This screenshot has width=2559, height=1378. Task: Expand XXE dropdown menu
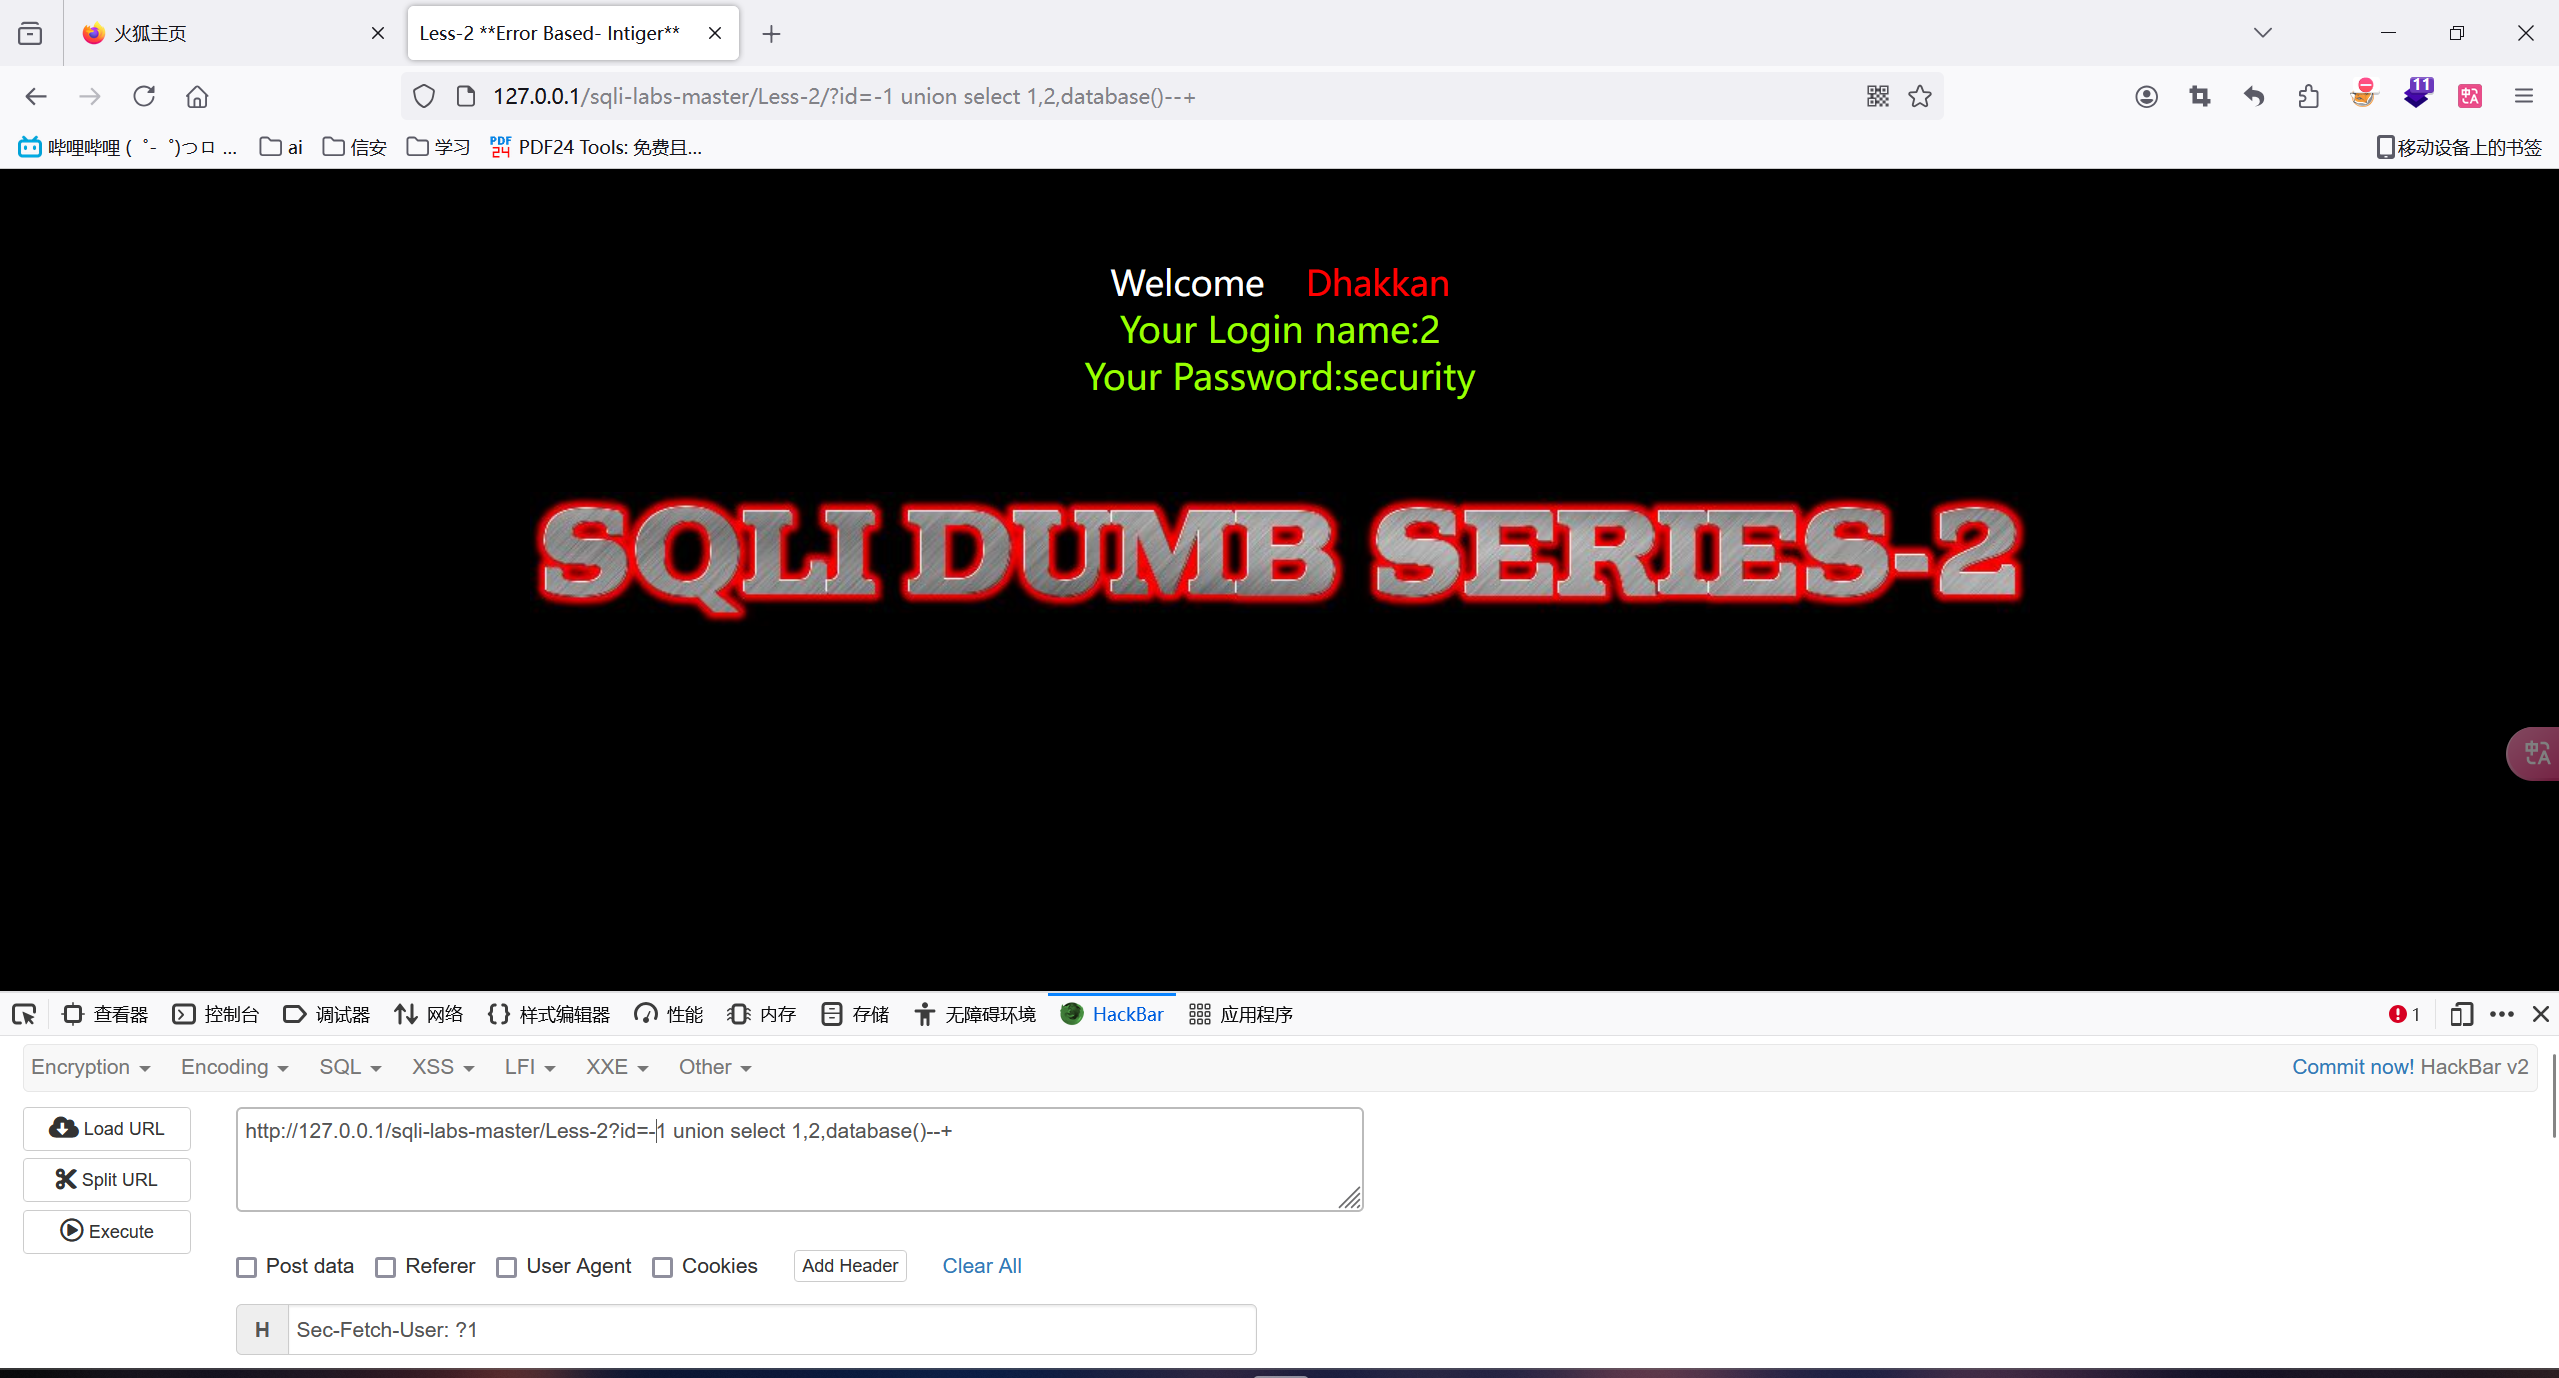tap(617, 1067)
